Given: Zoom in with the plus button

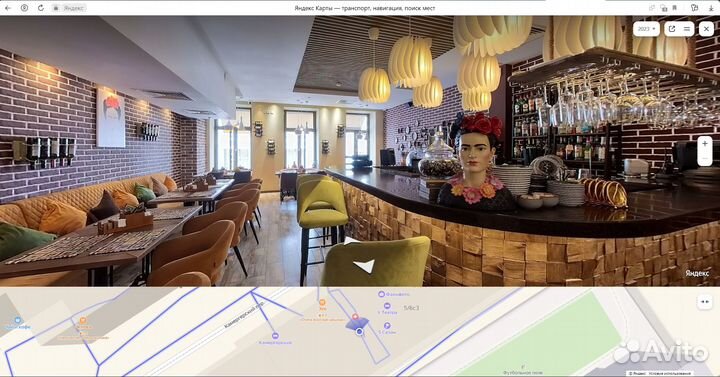Looking at the screenshot, I should 705,144.
